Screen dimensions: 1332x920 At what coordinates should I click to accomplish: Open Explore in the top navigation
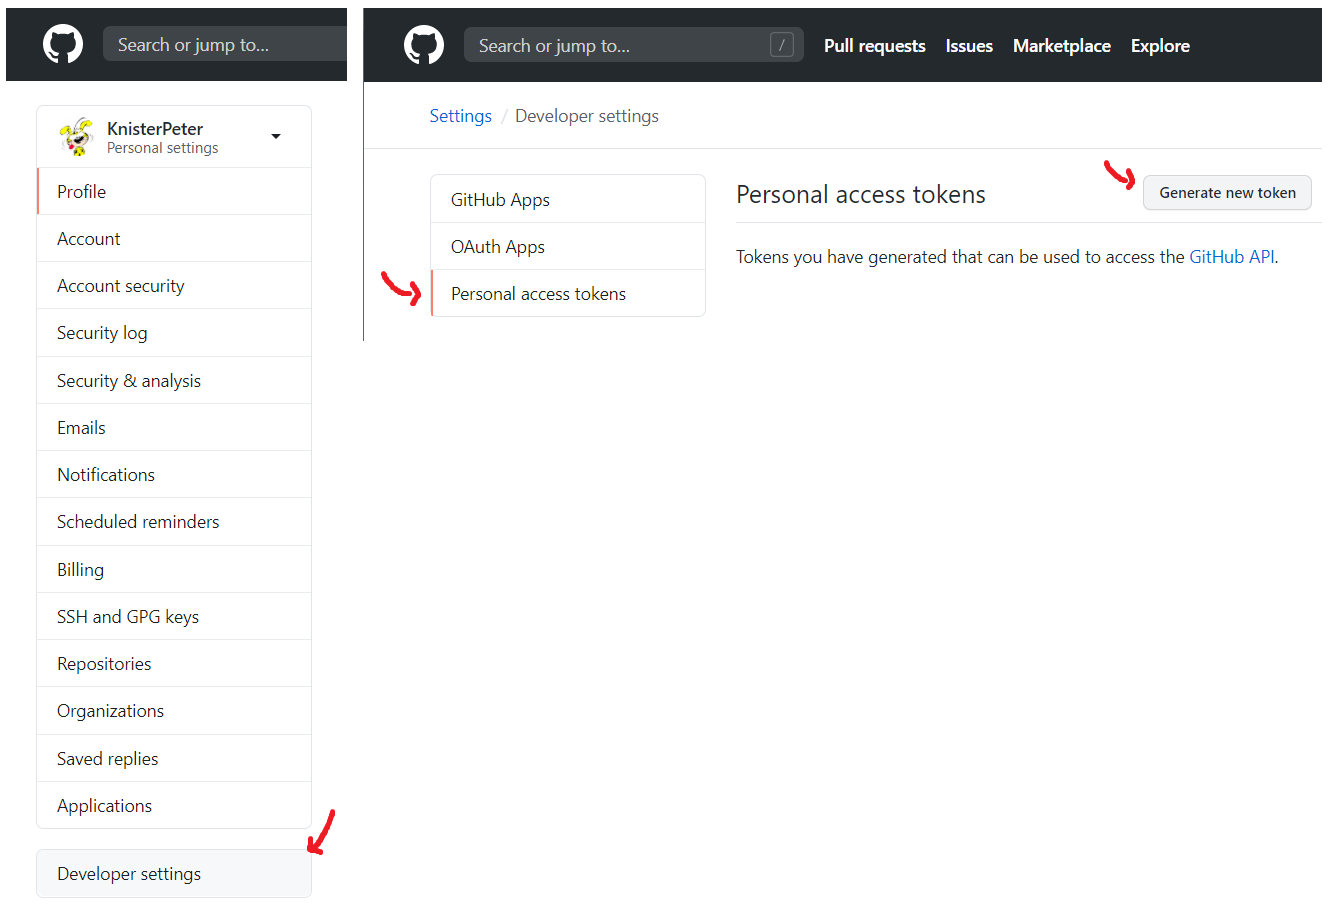point(1160,46)
